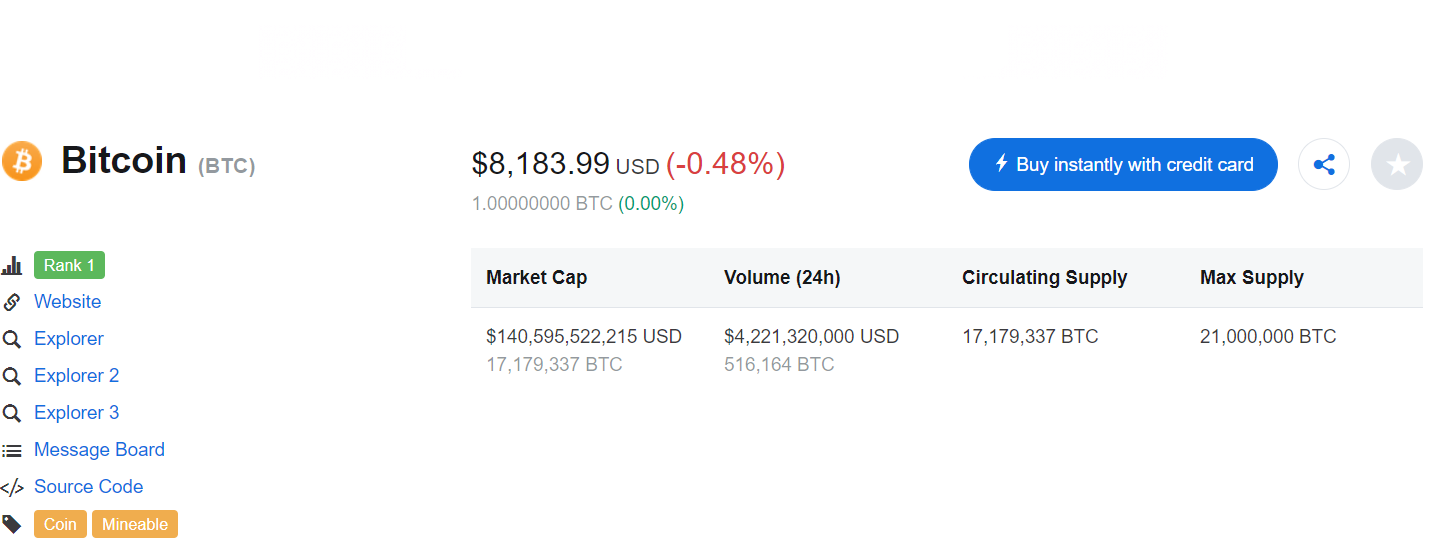
Task: Click the magnifier icon next to Explorer
Action: (12, 339)
